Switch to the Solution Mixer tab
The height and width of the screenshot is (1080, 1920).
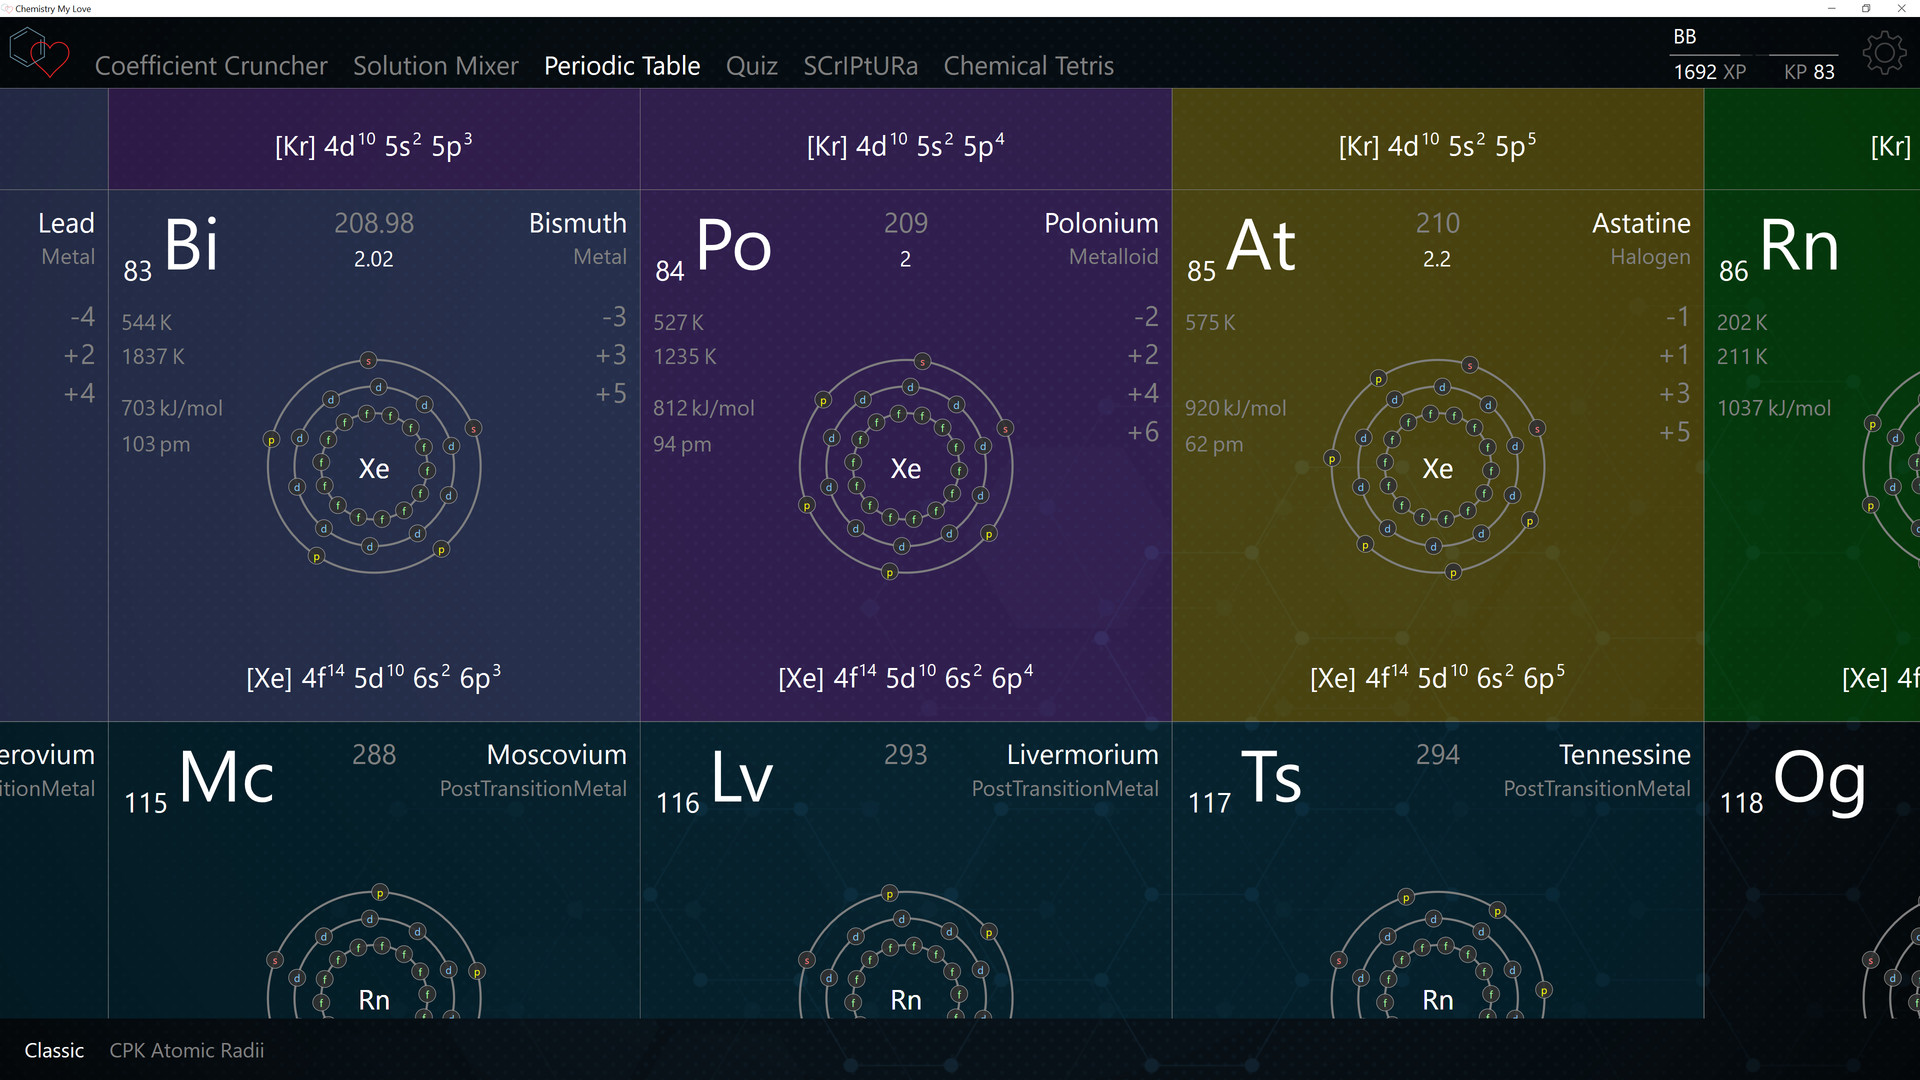coord(436,66)
